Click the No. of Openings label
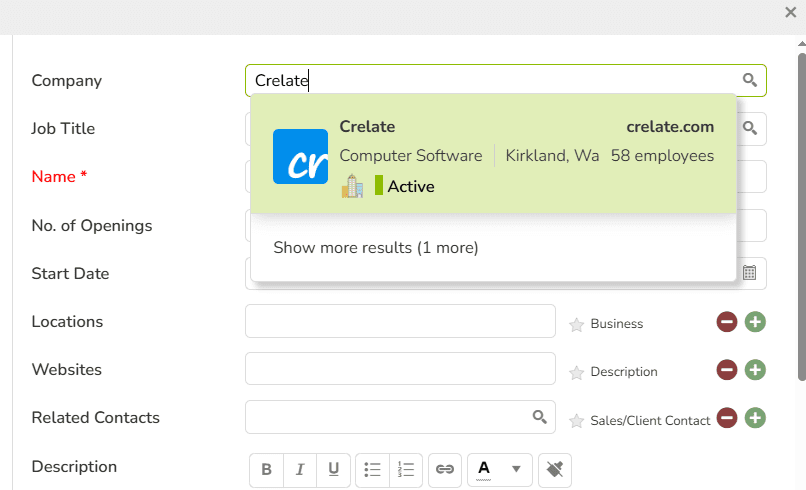The image size is (806, 490). click(91, 226)
